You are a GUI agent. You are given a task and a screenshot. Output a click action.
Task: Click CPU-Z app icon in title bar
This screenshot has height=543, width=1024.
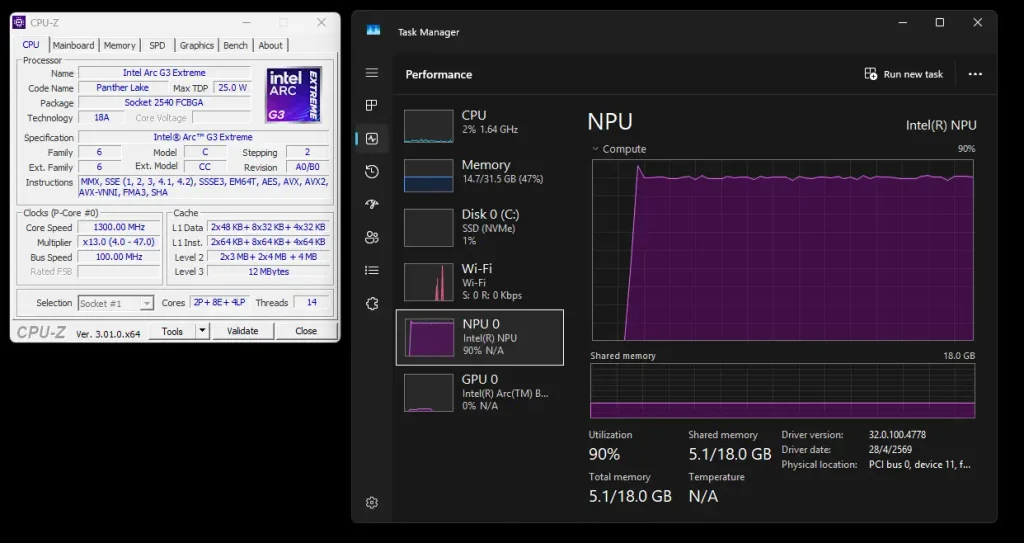19,22
